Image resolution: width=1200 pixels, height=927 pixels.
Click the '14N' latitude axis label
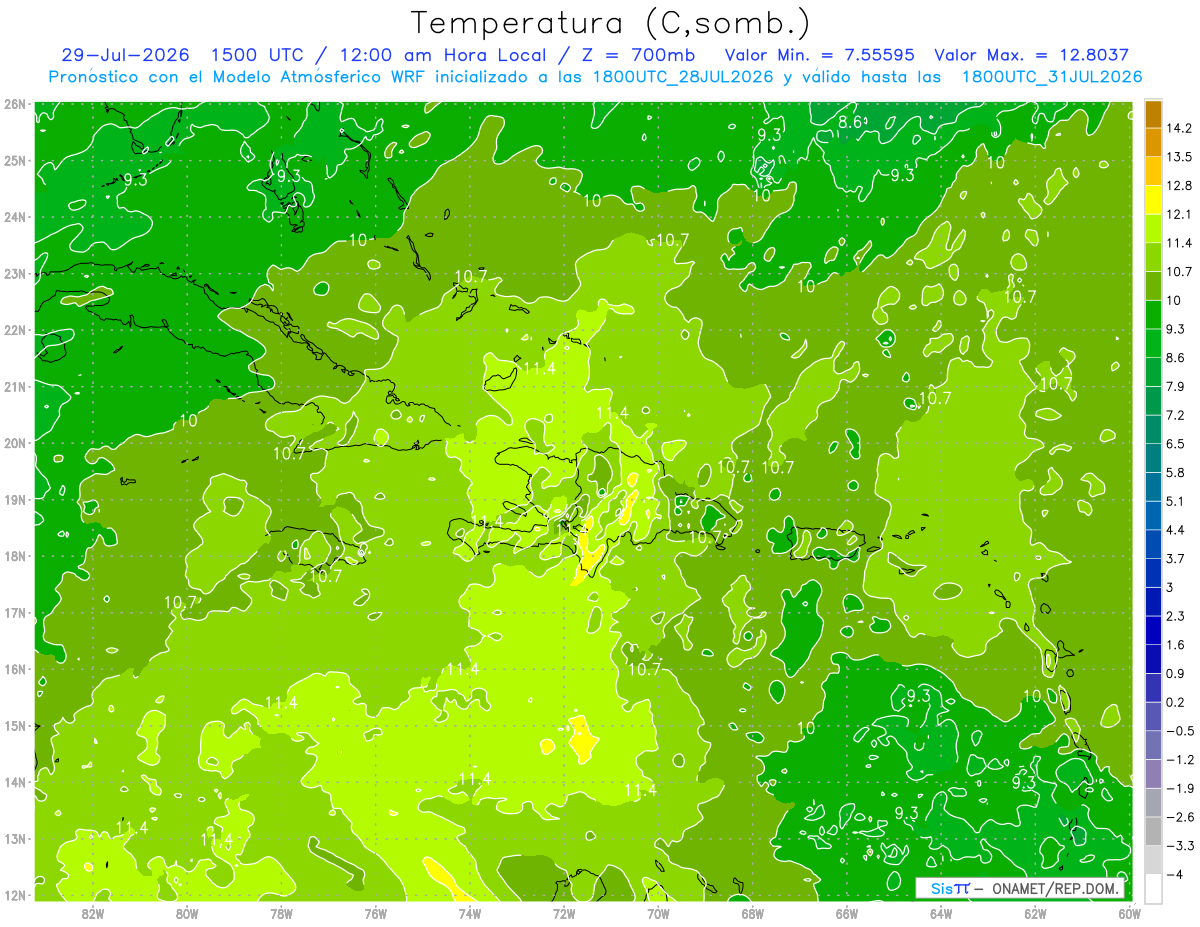click(x=14, y=782)
